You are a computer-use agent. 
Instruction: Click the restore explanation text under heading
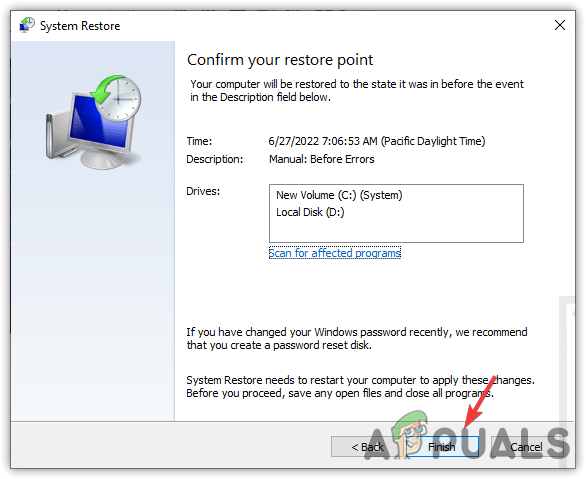(x=357, y=90)
